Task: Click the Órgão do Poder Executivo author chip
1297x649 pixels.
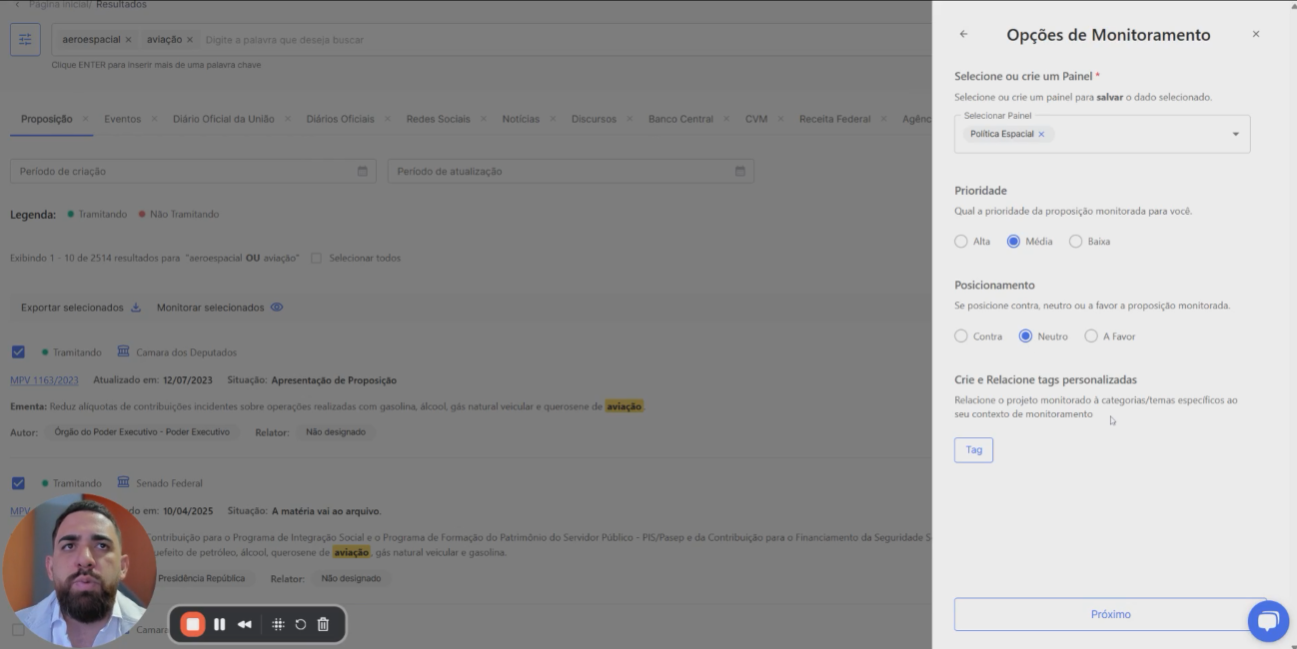Action: [142, 432]
